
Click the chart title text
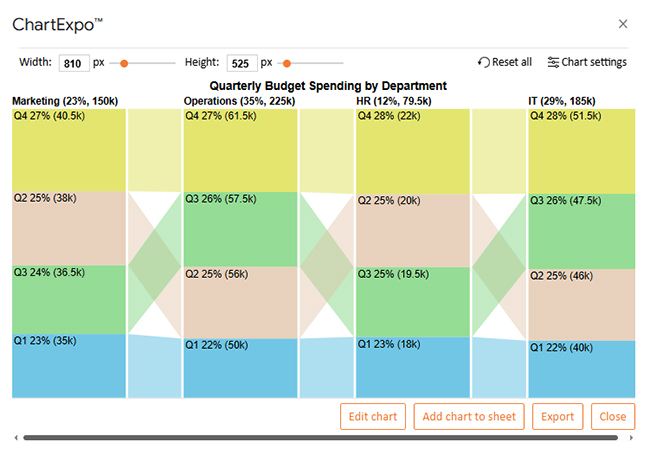(328, 86)
